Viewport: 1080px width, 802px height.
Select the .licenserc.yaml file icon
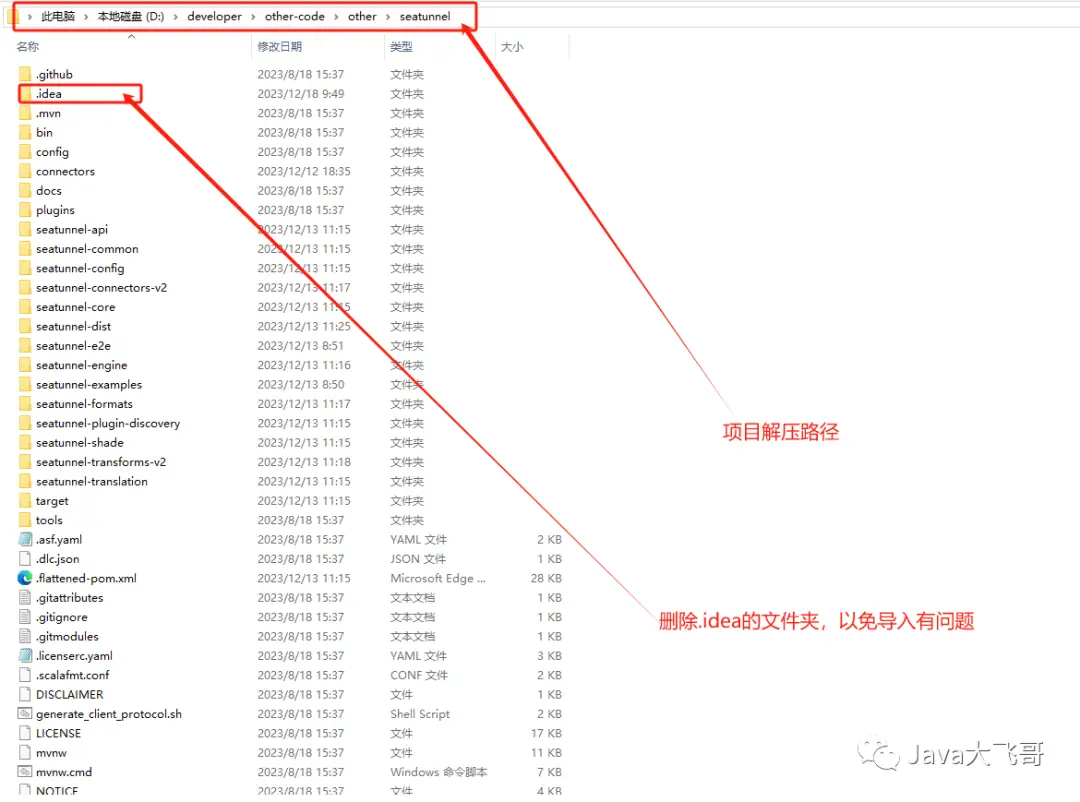click(25, 655)
